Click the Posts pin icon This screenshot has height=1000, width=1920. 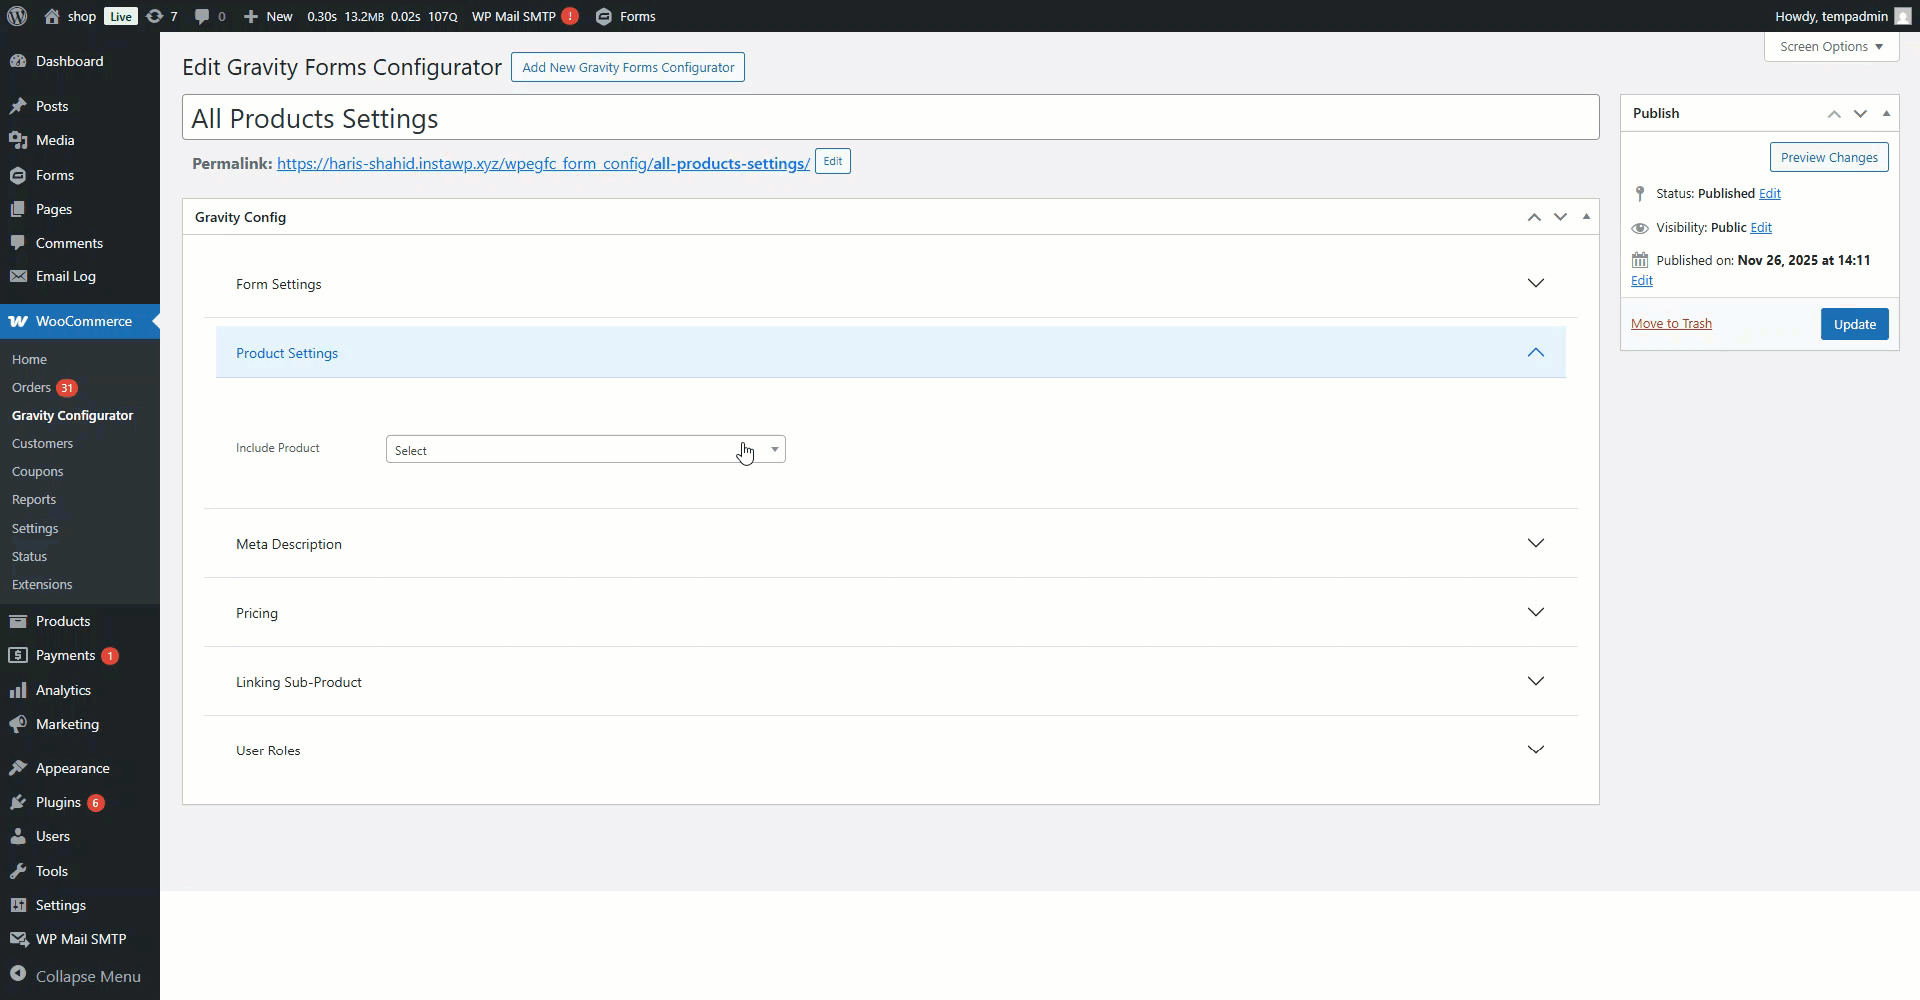click(18, 106)
